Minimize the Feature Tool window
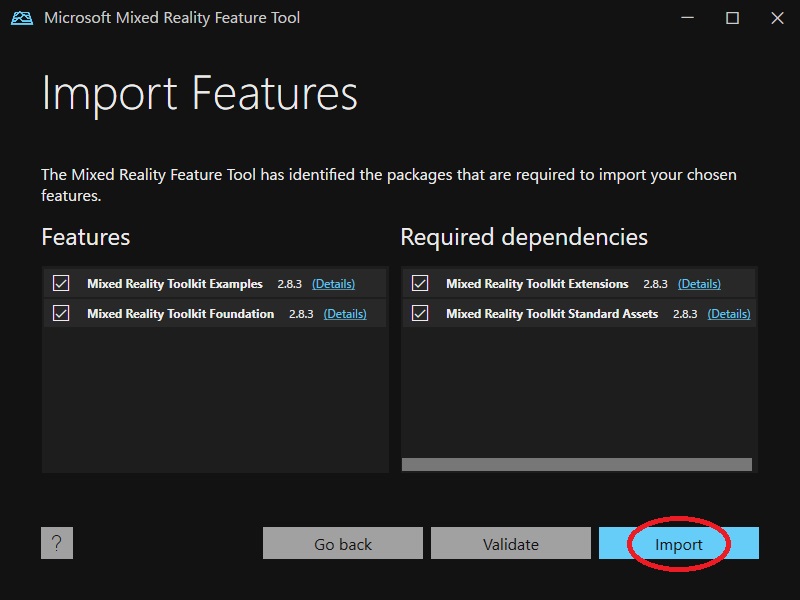This screenshot has width=800, height=600. point(687,18)
